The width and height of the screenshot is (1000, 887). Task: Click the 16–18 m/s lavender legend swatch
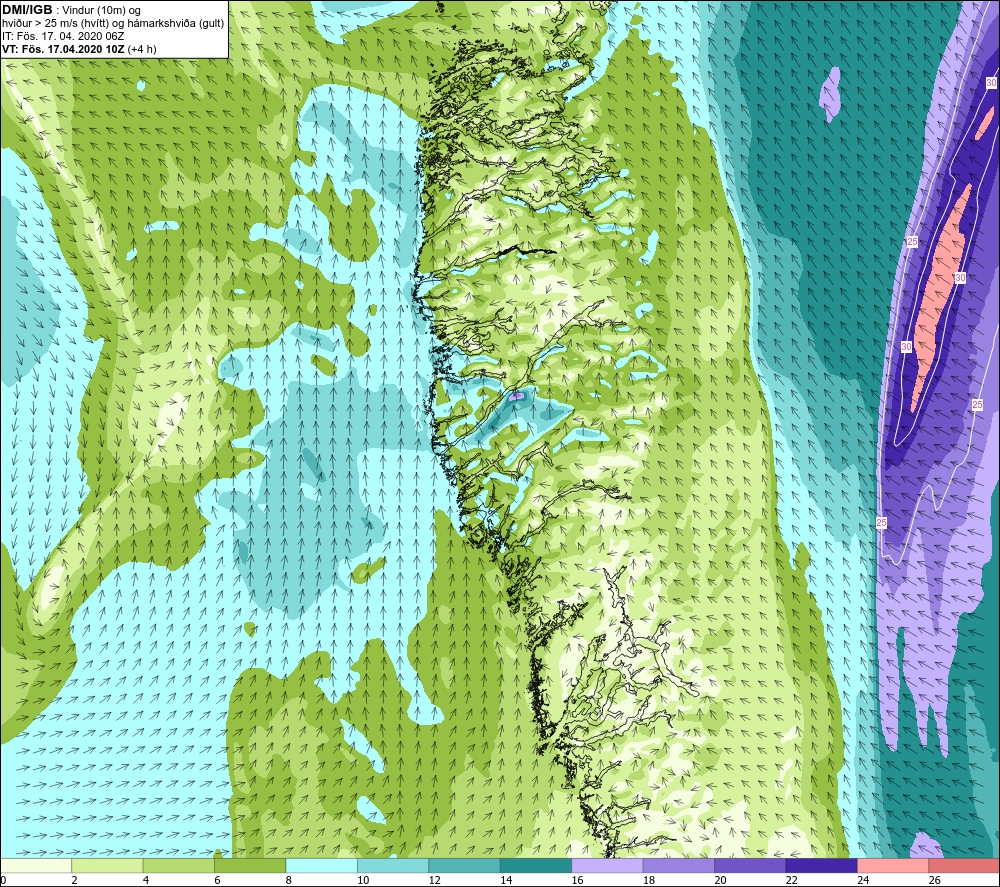pyautogui.click(x=607, y=866)
